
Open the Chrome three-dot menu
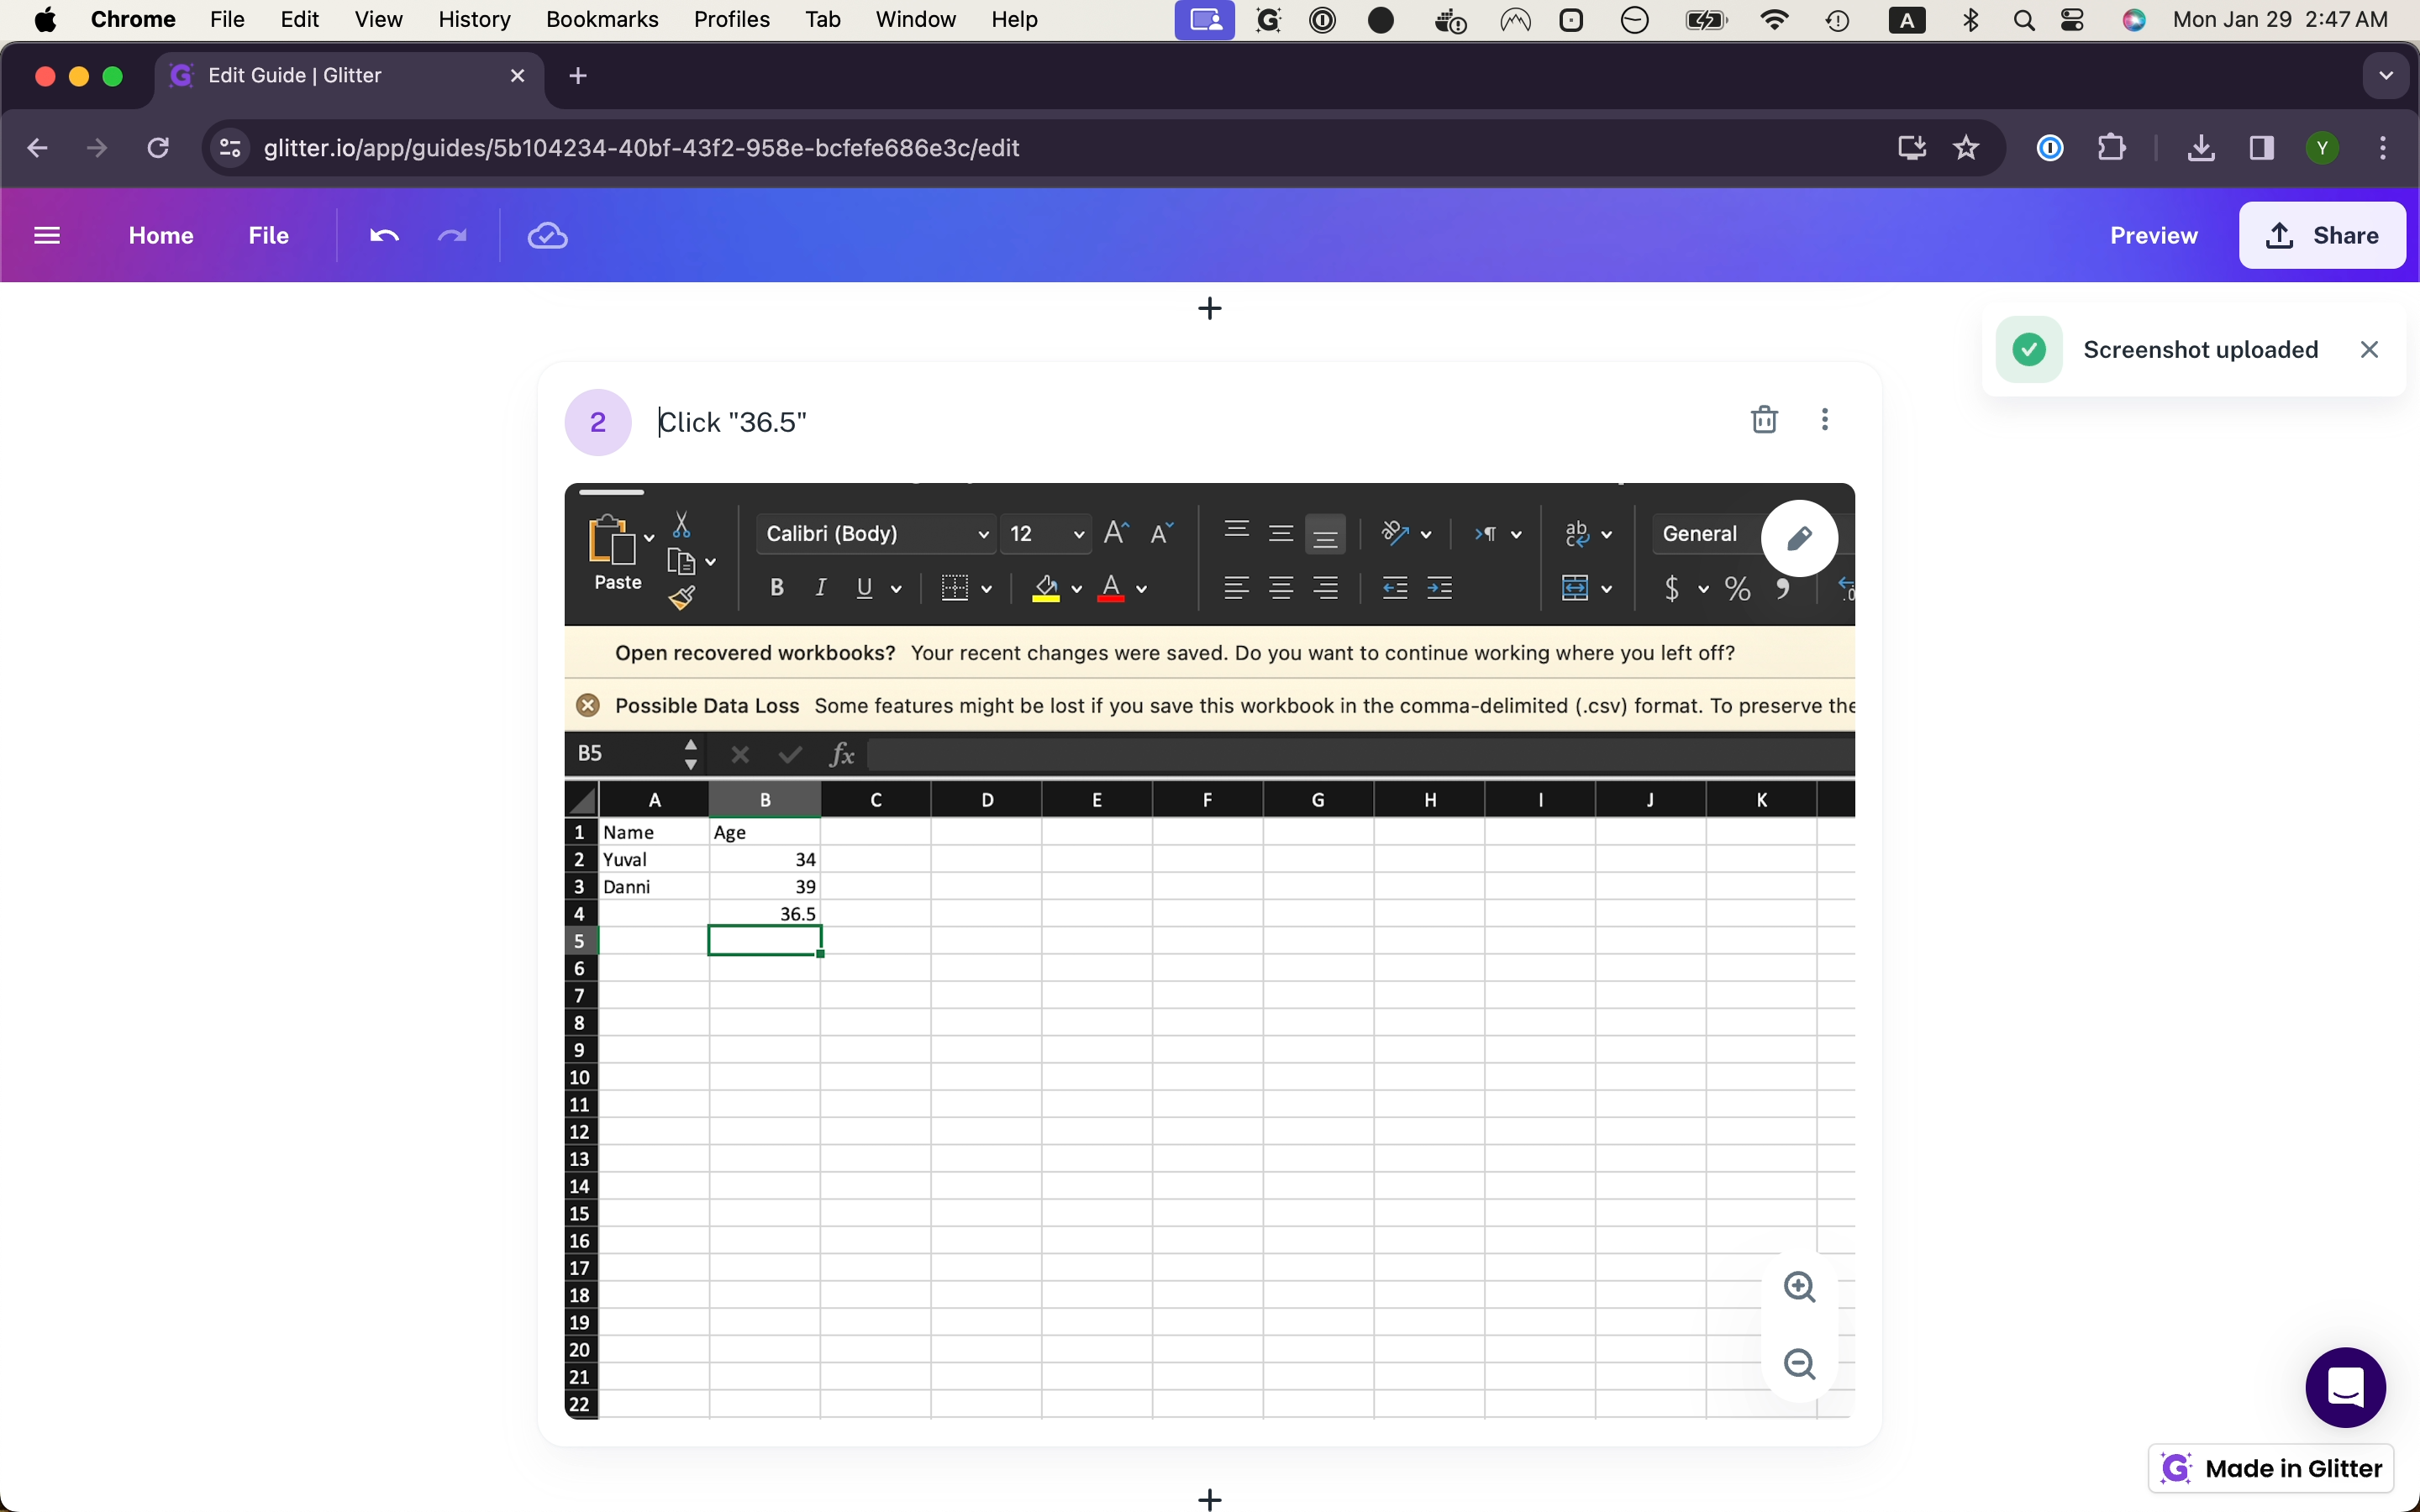pyautogui.click(x=2383, y=148)
